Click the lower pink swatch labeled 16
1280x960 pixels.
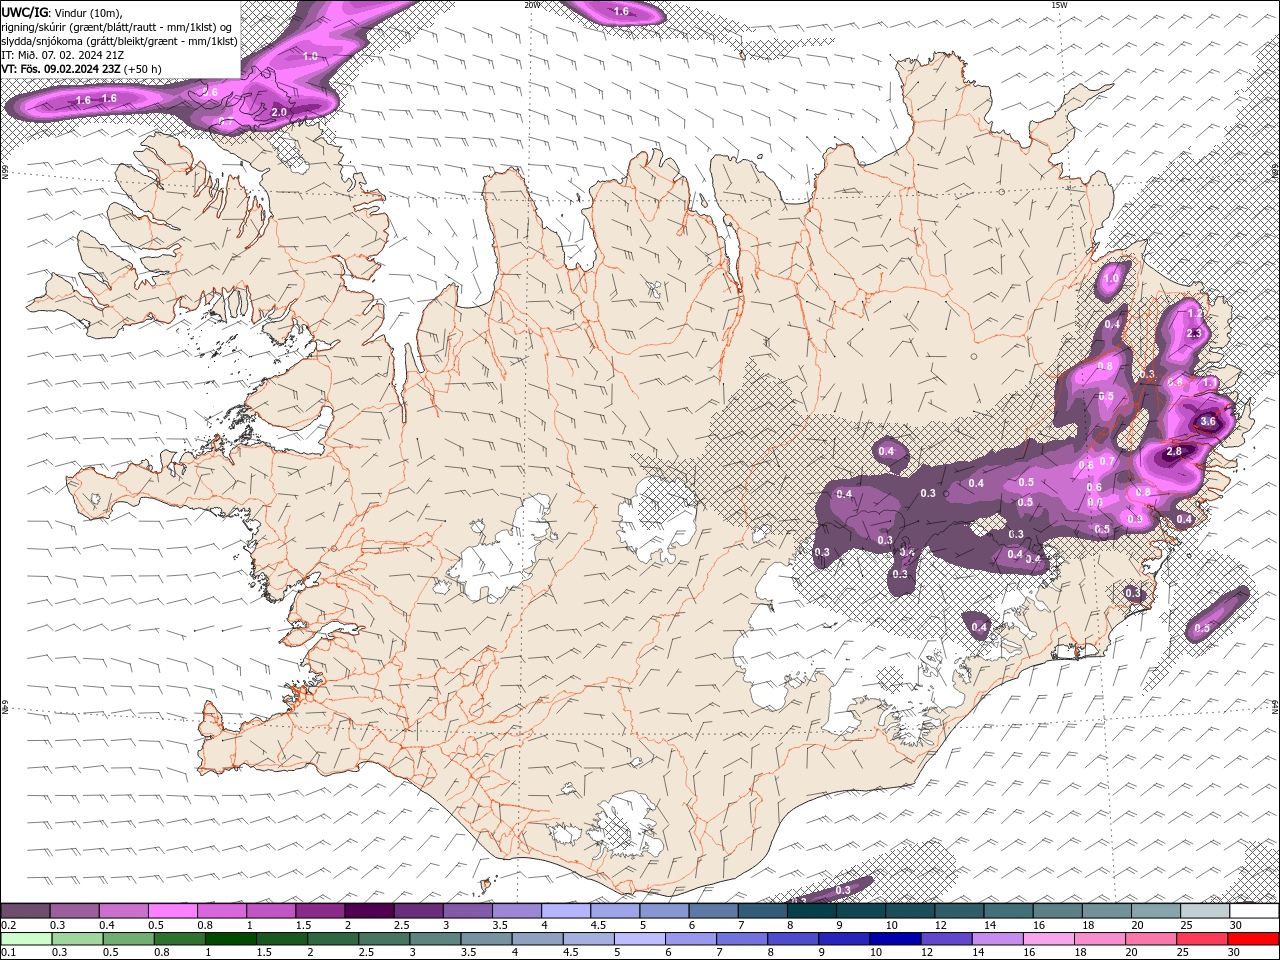tap(1048, 939)
